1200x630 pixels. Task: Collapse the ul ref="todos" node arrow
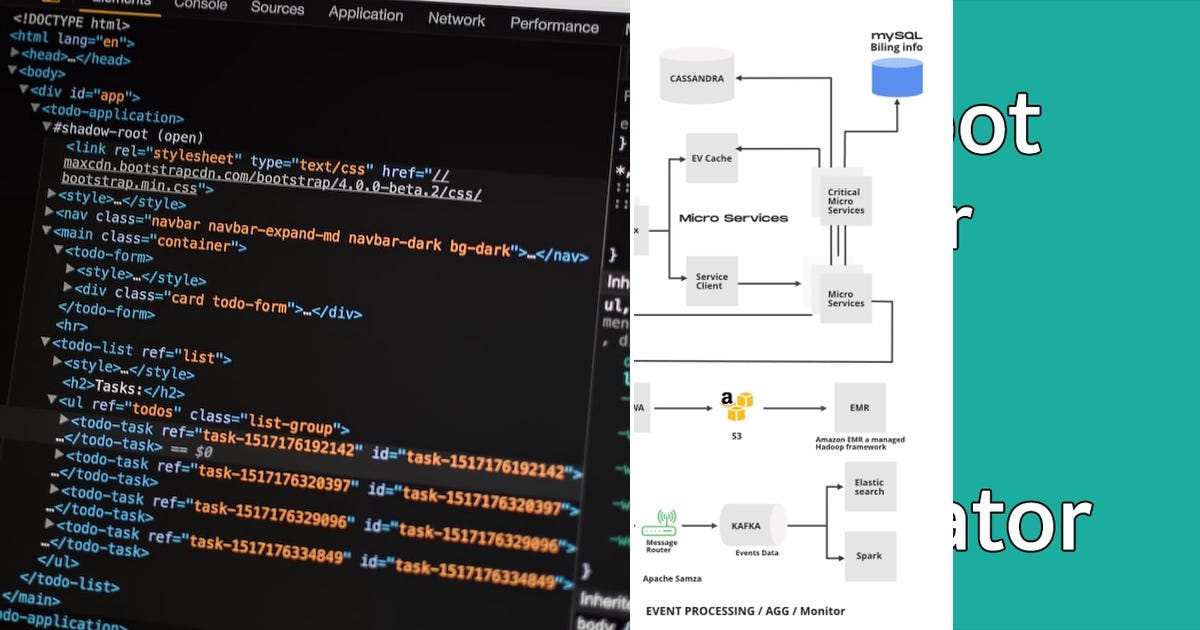tap(50, 400)
